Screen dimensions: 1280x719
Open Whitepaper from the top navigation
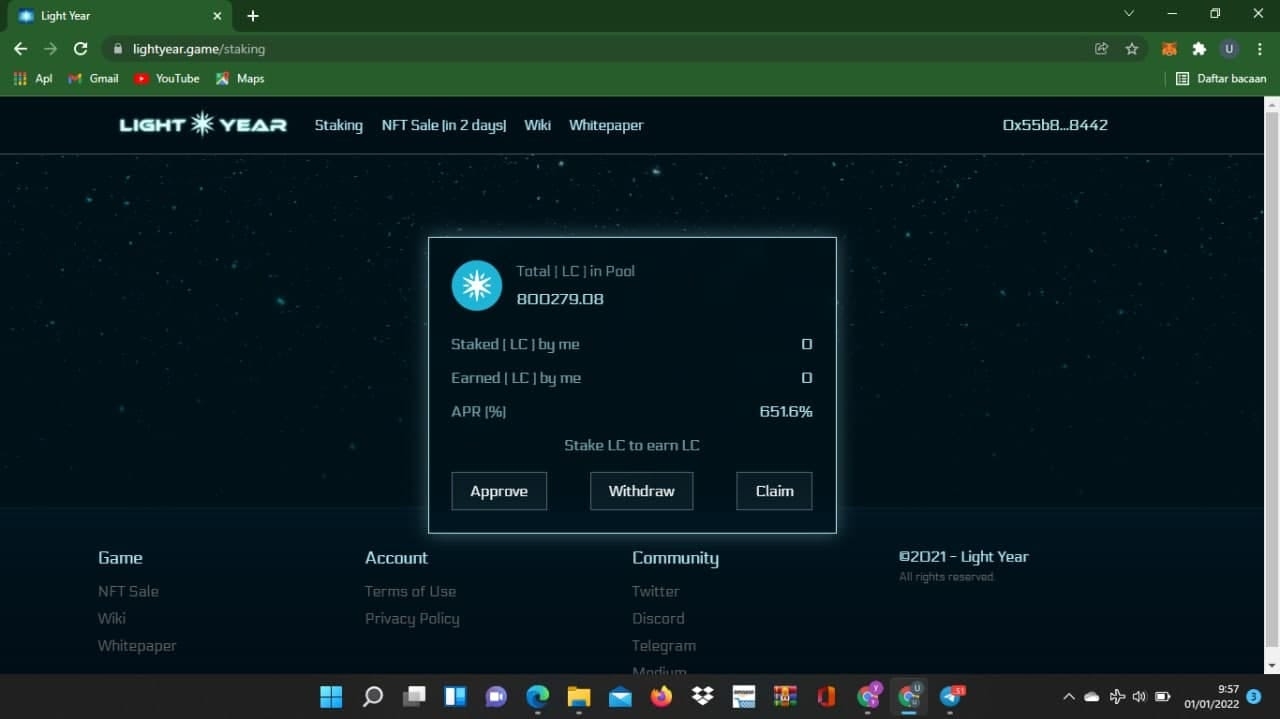[605, 125]
